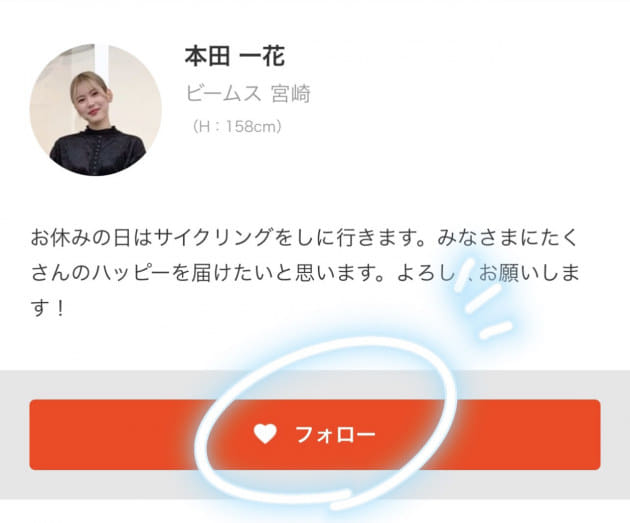
Task: Select the staff name 本田 一花
Action: point(235,56)
